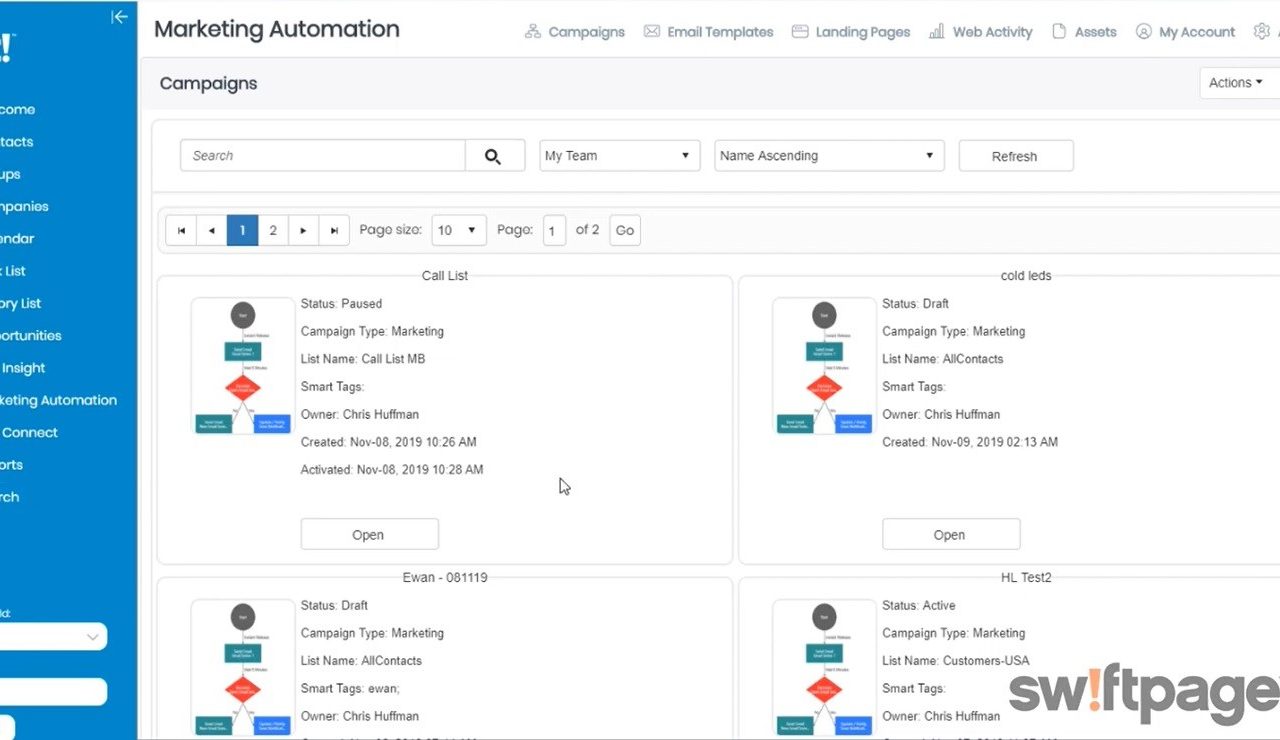1280x740 pixels.
Task: Click the HL Test2 workflow thumbnail
Action: coord(823,668)
